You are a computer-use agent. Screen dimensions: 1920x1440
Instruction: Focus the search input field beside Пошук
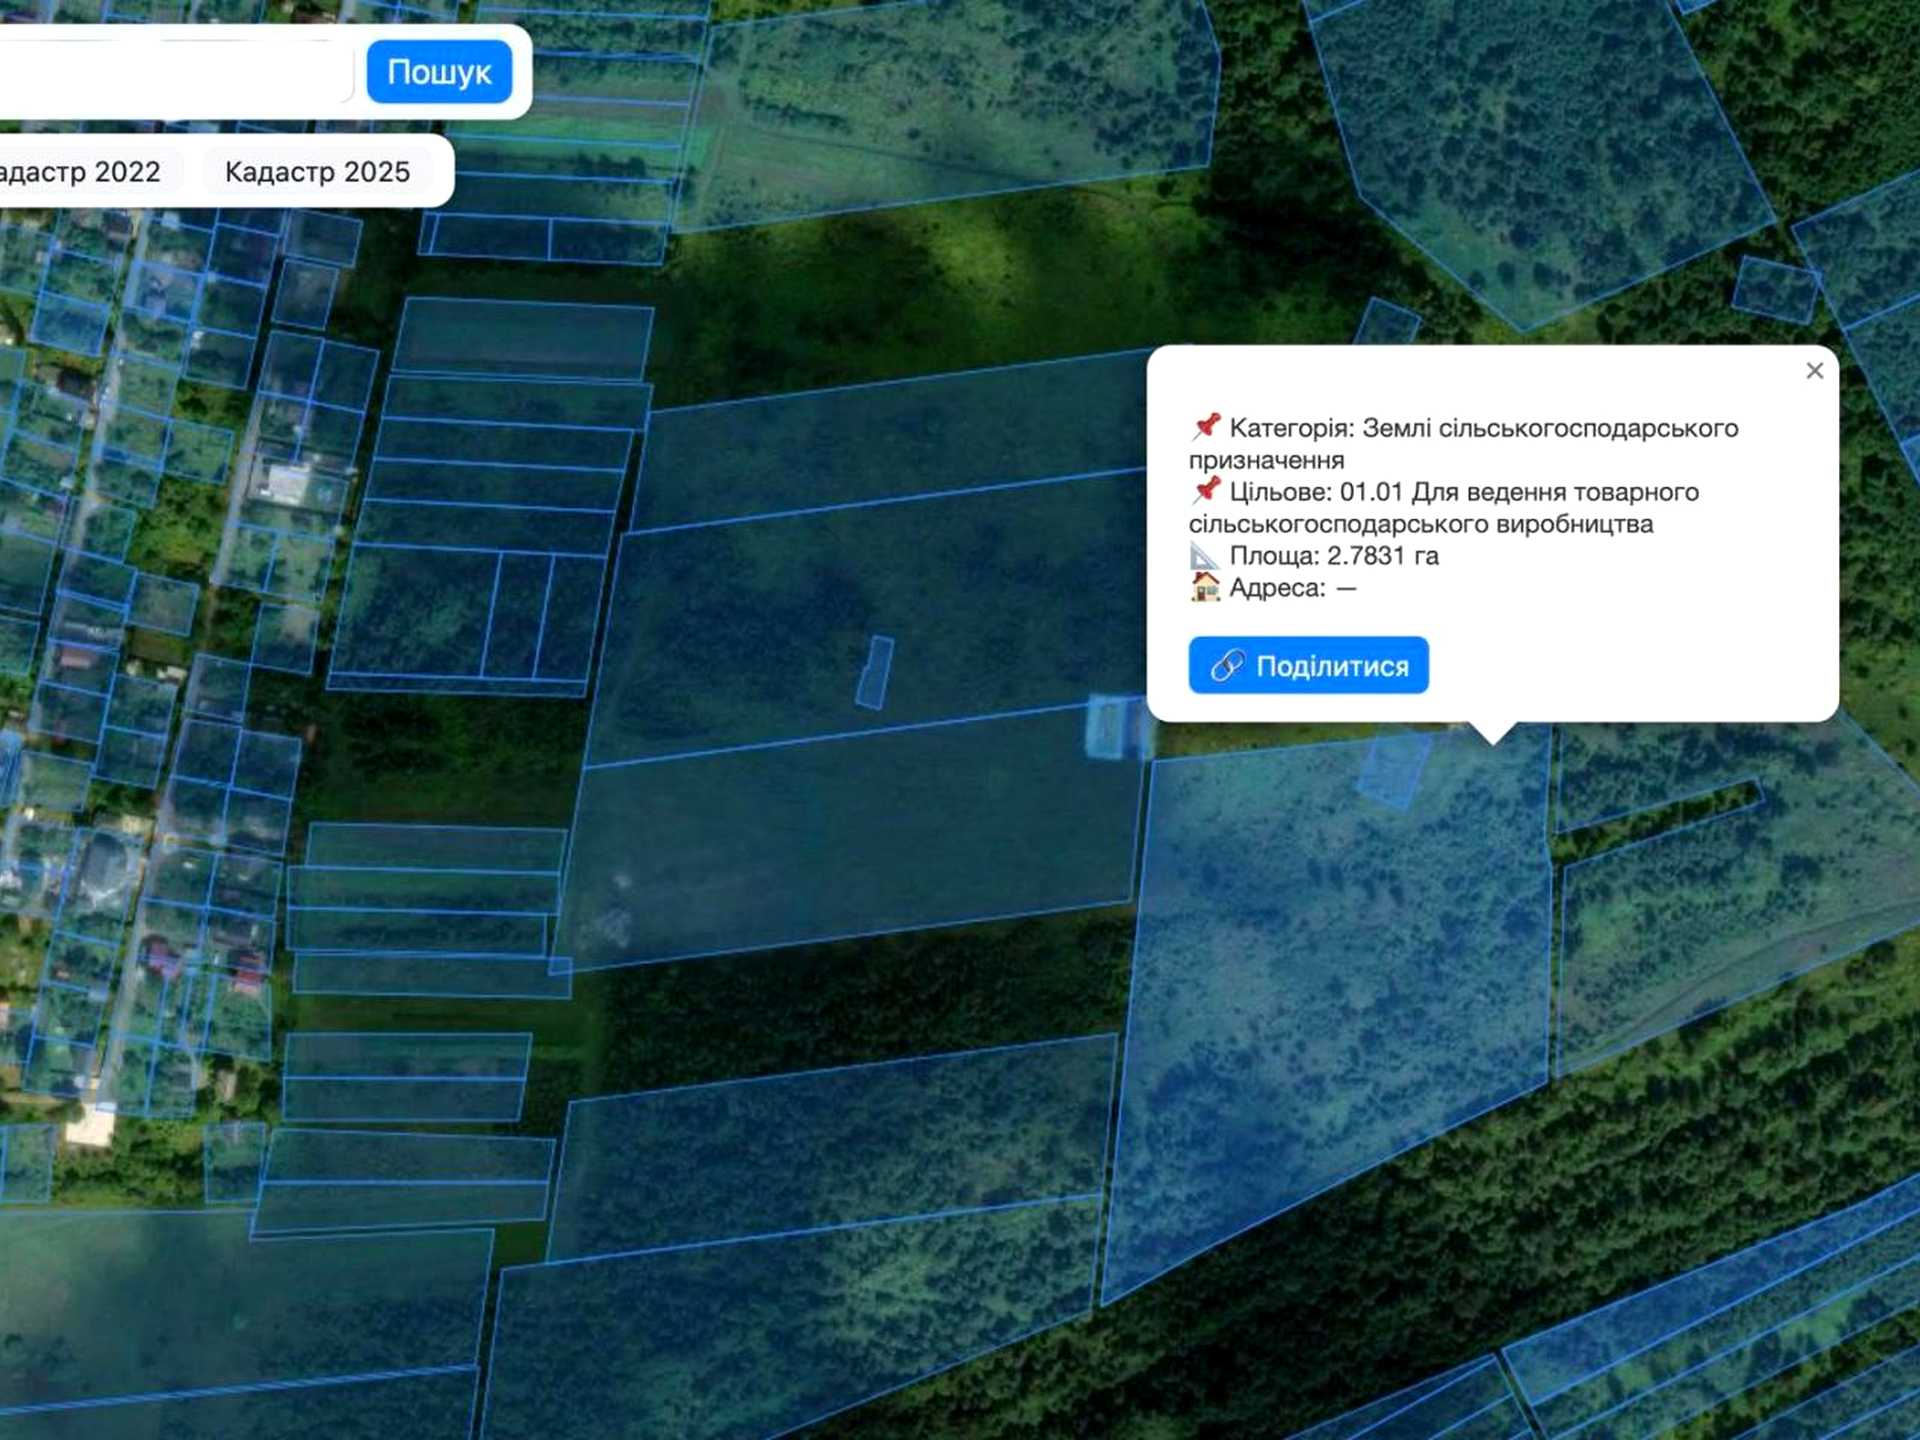coord(175,72)
